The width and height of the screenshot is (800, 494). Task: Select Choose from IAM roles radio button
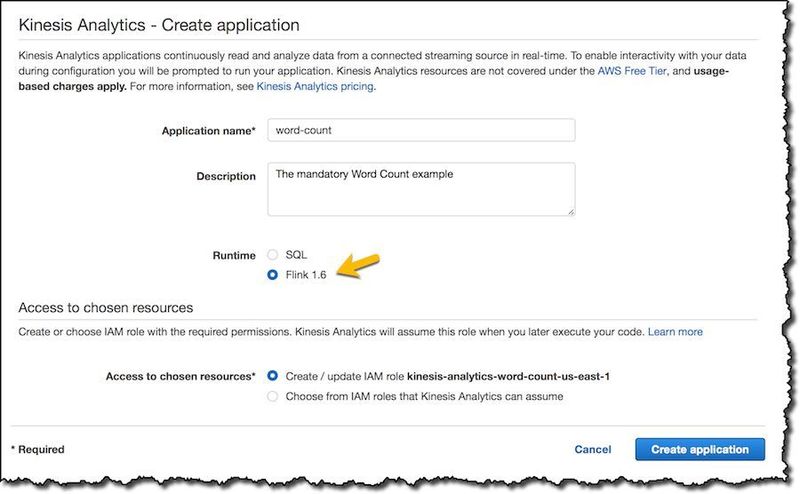pos(273,397)
